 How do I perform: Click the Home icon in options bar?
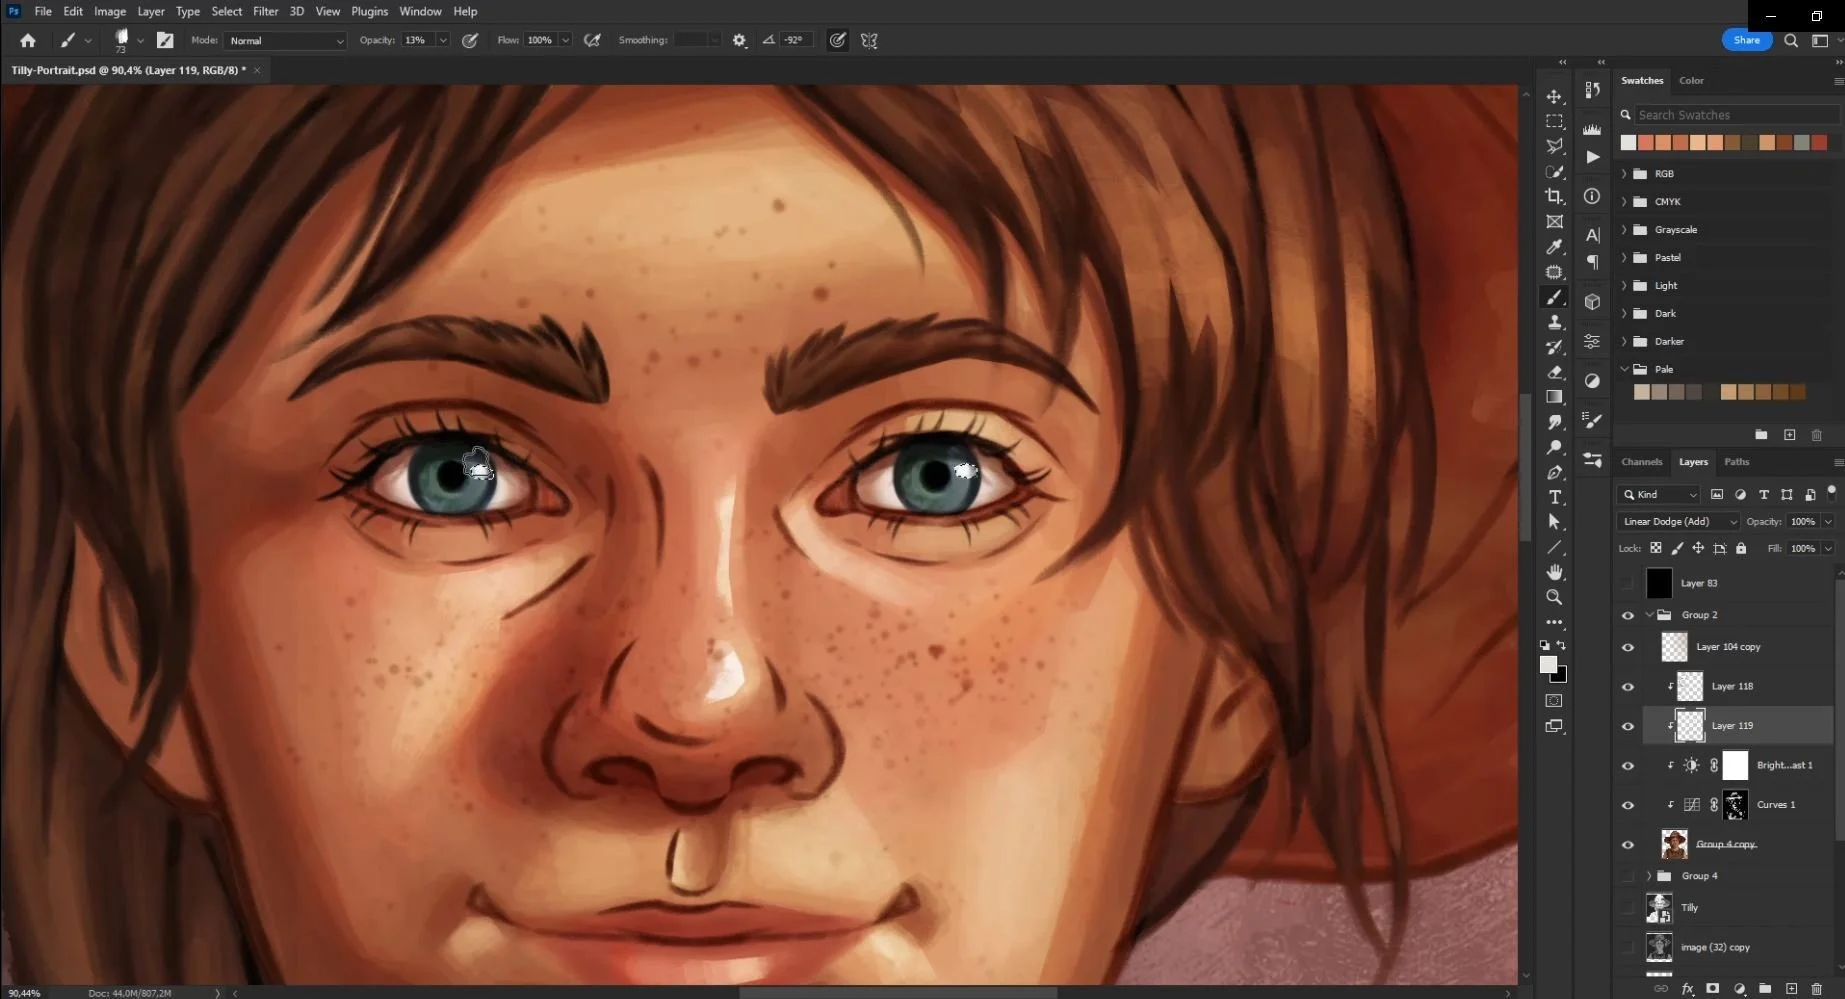(x=28, y=40)
